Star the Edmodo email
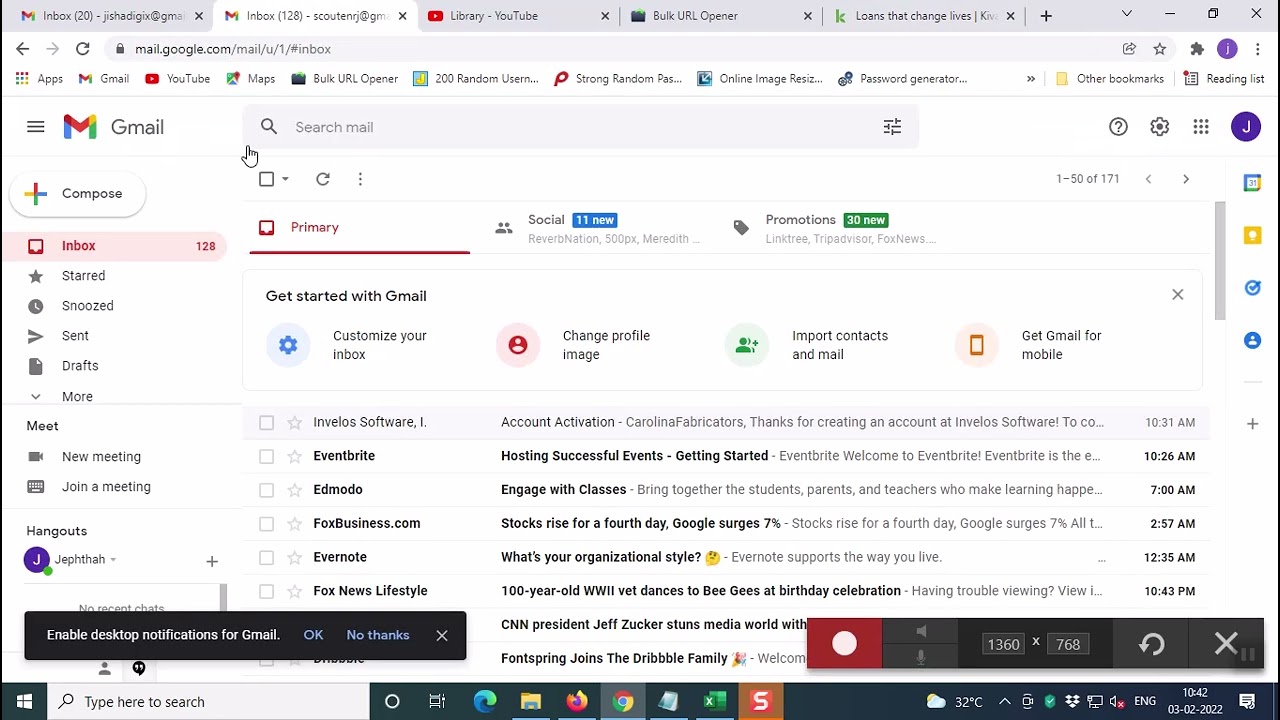Viewport: 1280px width, 720px height. tap(294, 490)
